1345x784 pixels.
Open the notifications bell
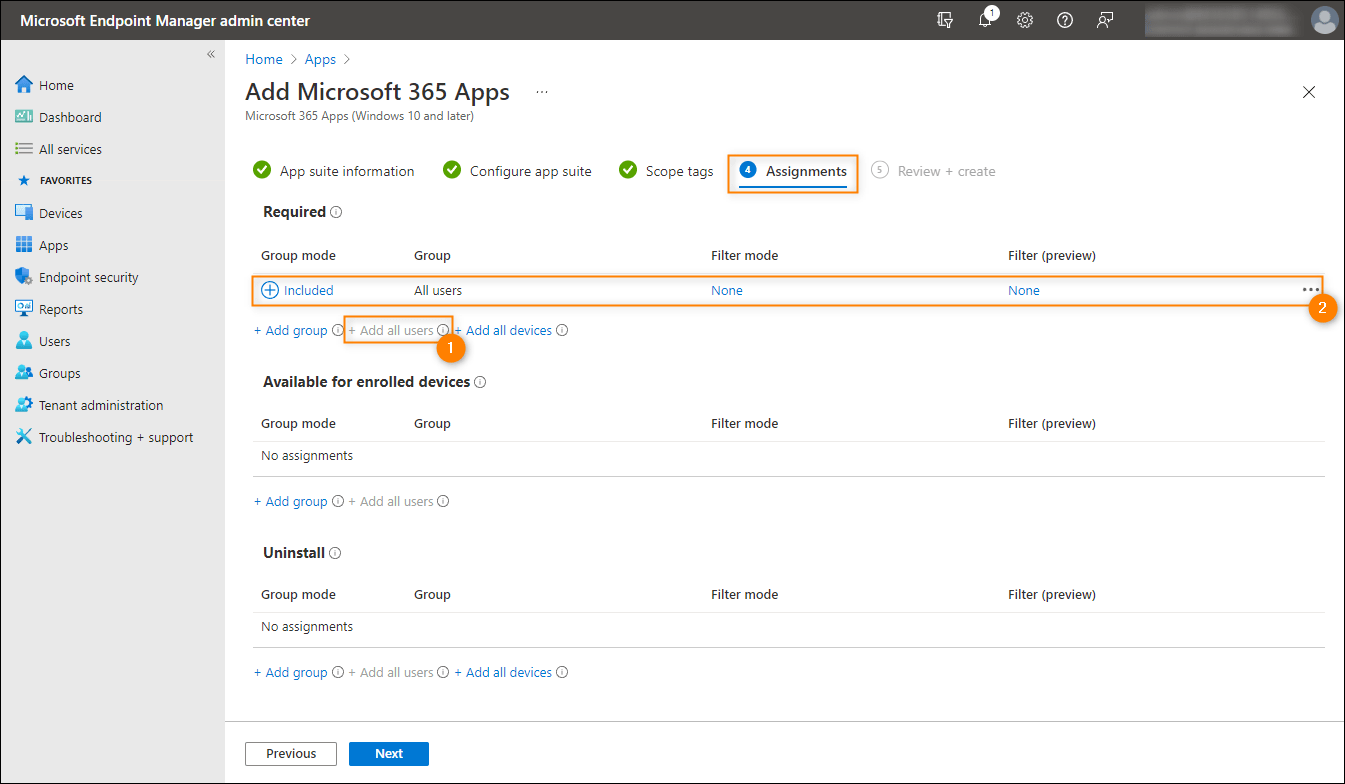coord(985,20)
